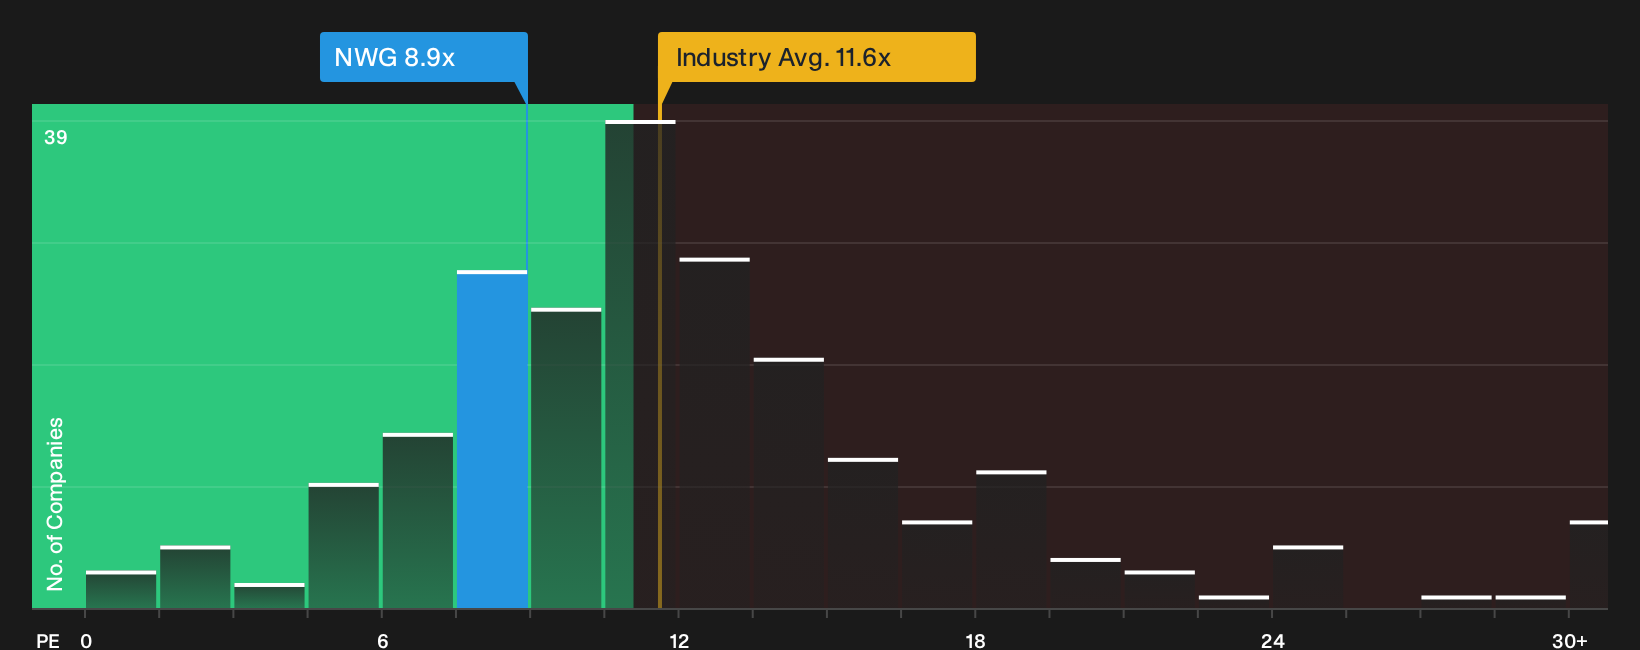This screenshot has height=650, width=1640.
Task: Click the "PE" x-axis title
Action: click(x=48, y=641)
